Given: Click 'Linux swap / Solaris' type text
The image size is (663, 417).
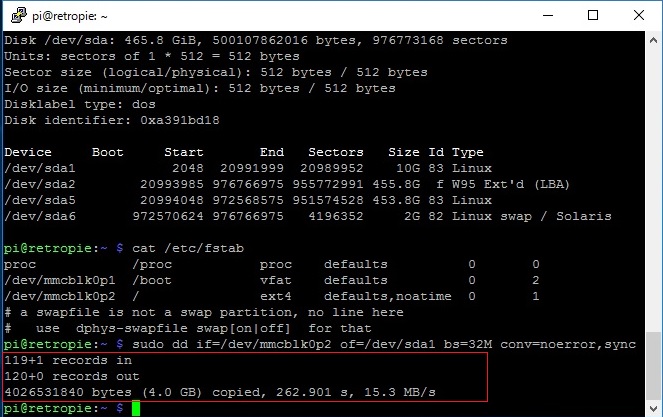Looking at the screenshot, I should (x=531, y=217).
